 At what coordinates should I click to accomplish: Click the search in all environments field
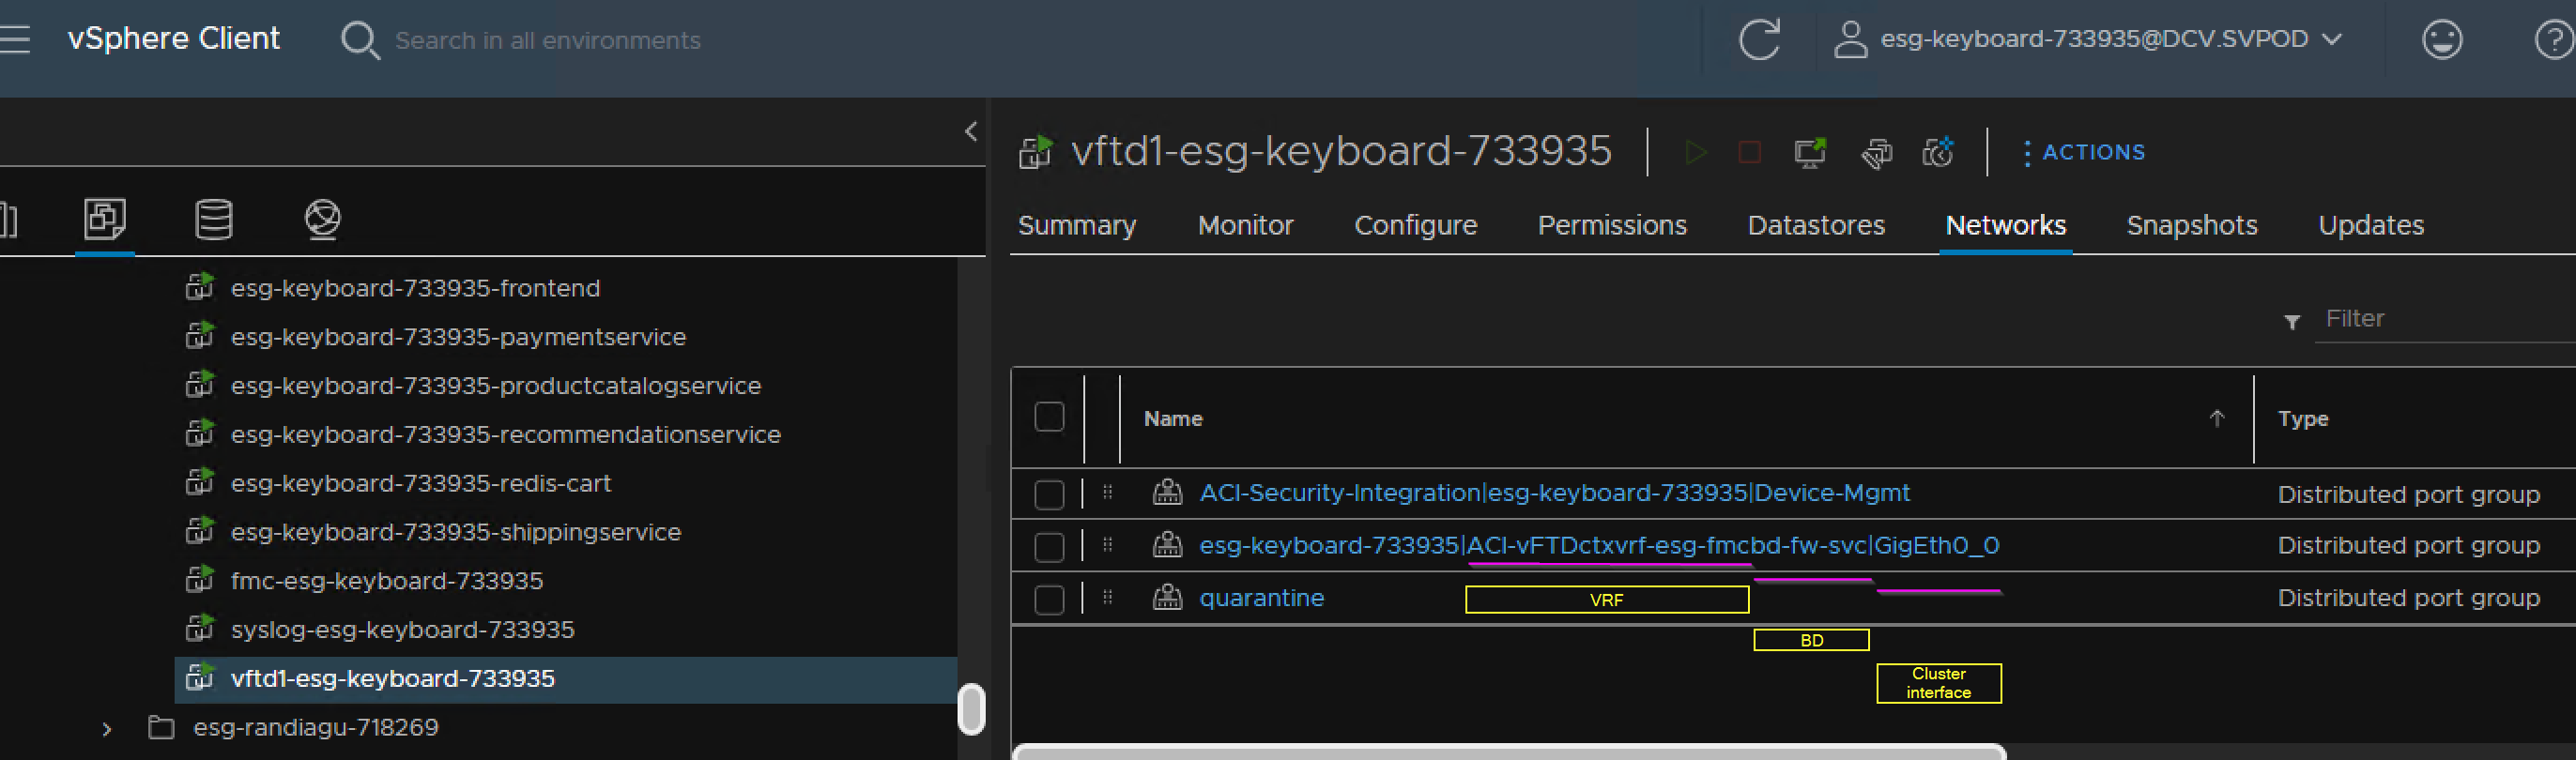547,40
